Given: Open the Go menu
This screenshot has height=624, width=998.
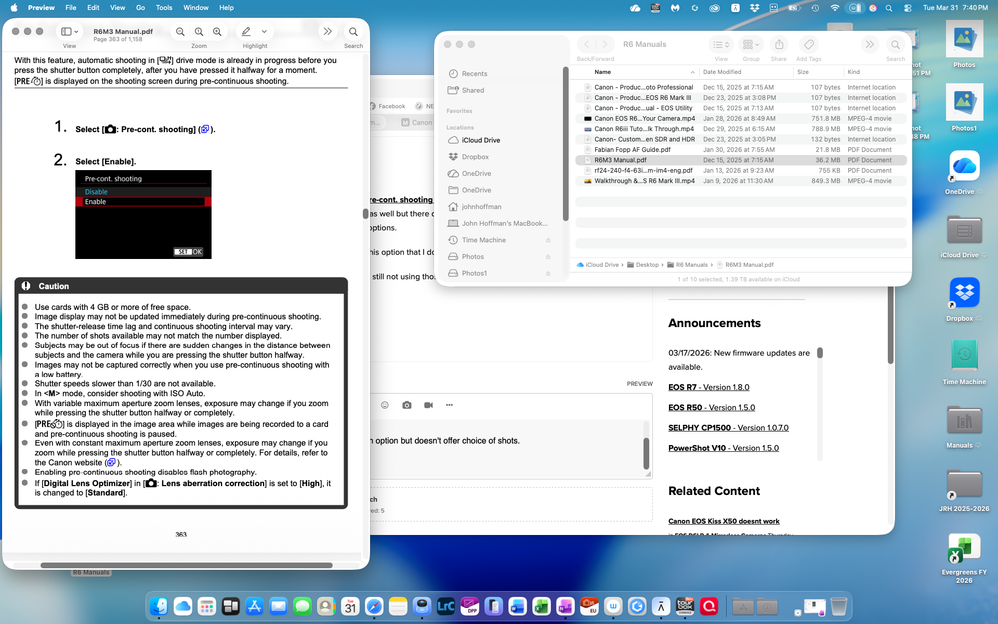Looking at the screenshot, I should [141, 8].
